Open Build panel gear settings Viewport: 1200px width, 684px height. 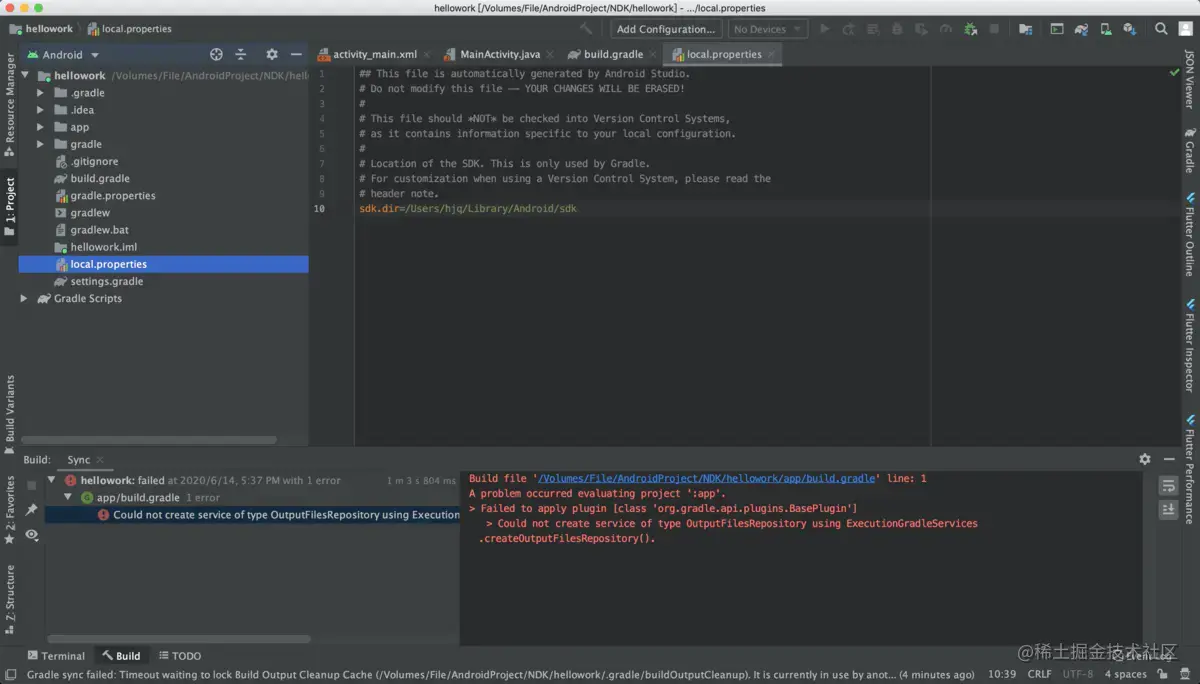[1145, 459]
